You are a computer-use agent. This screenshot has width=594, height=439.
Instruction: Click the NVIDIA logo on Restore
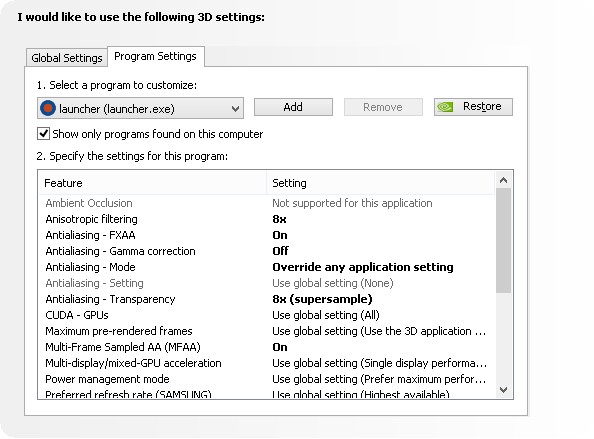(445, 107)
